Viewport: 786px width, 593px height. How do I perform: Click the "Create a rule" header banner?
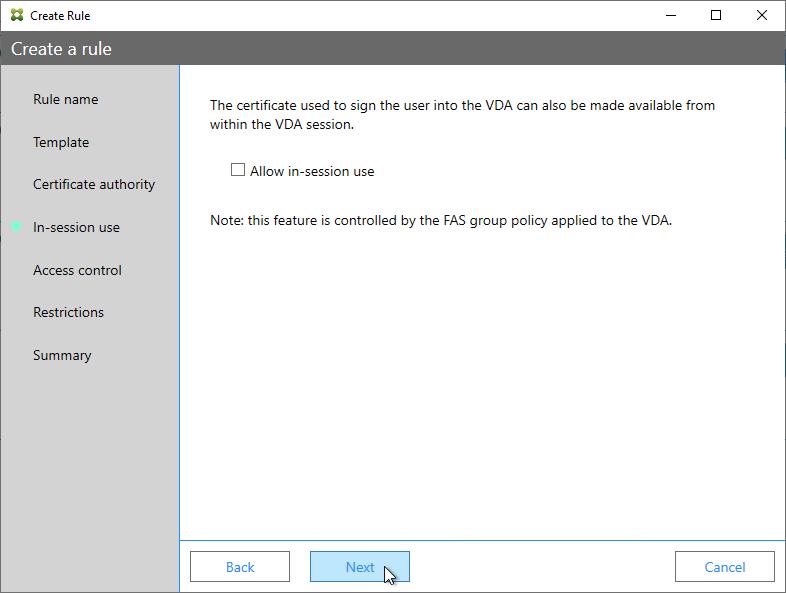pyautogui.click(x=393, y=49)
